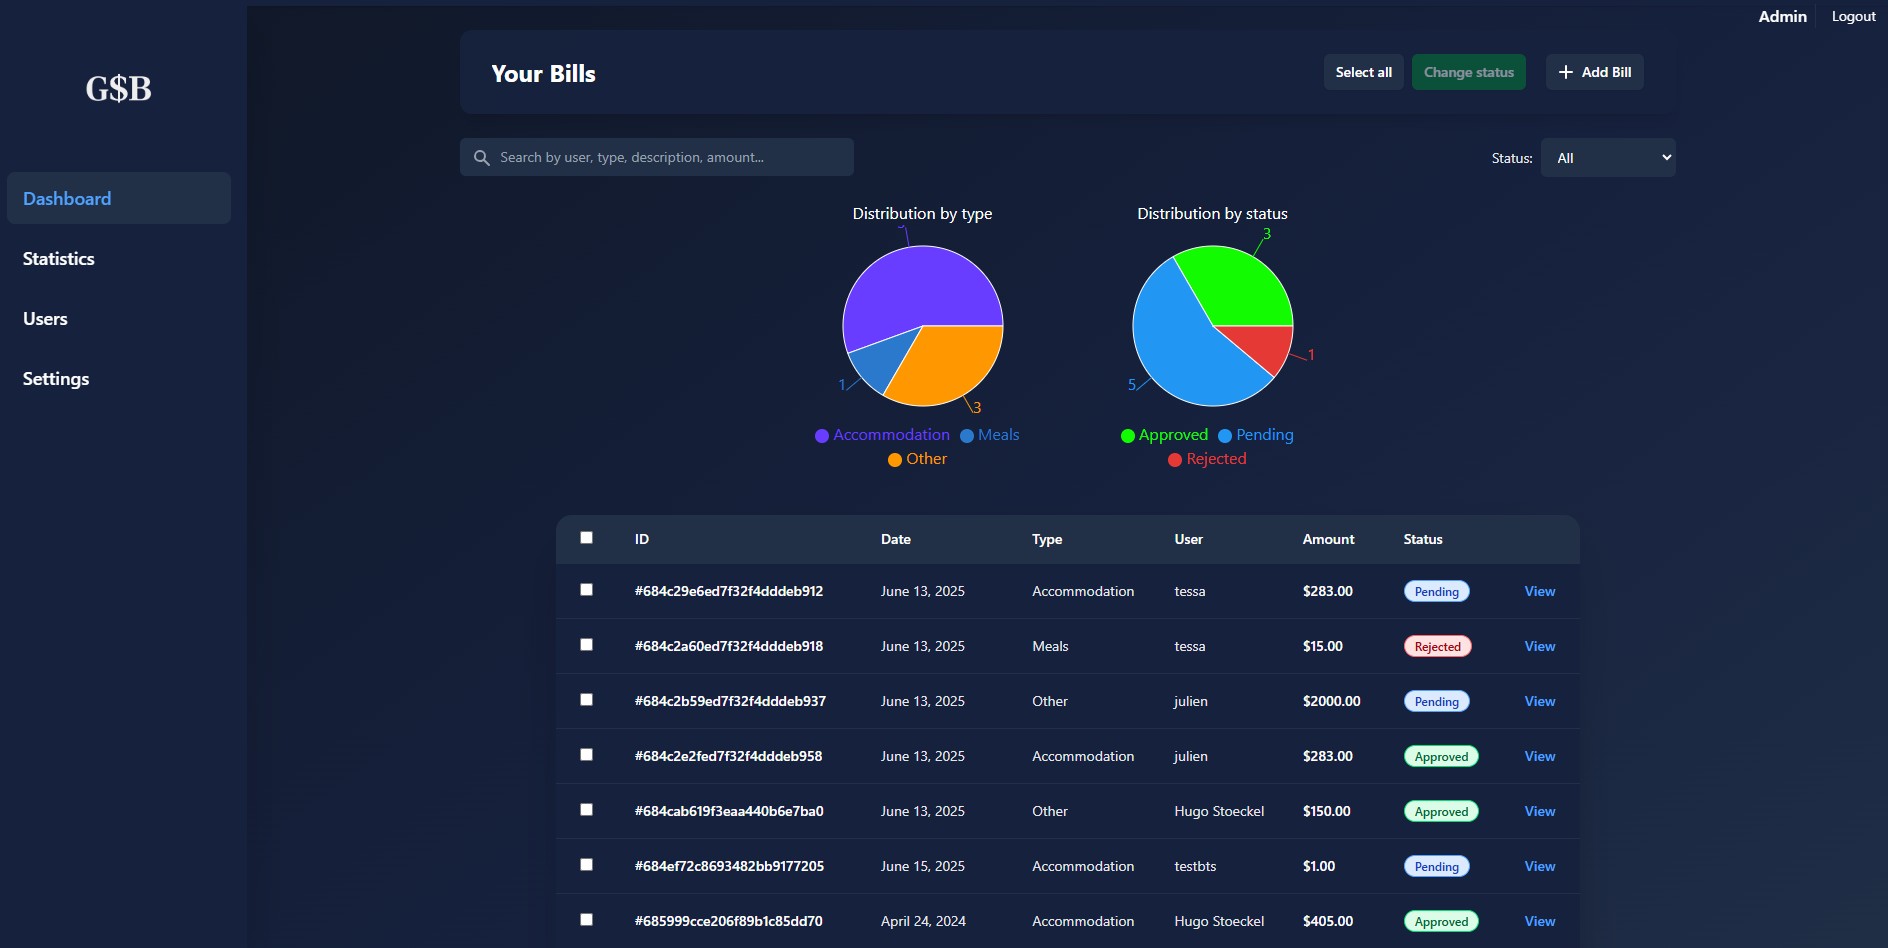
Task: Click the Approved legend marker
Action: pyautogui.click(x=1128, y=436)
